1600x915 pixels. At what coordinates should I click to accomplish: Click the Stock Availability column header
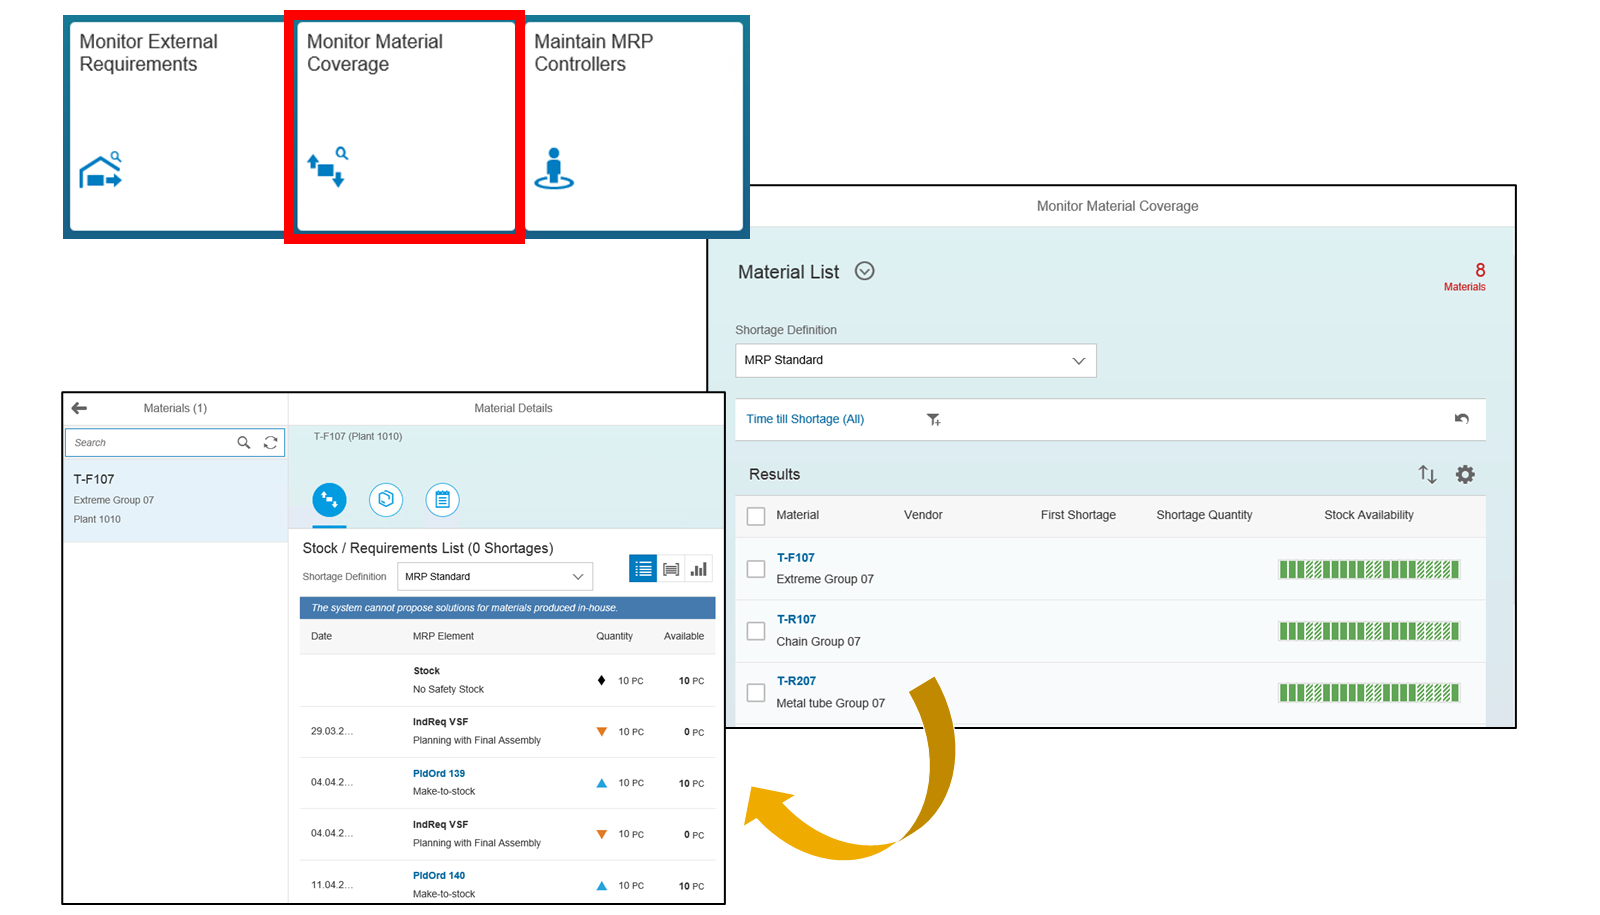point(1369,515)
